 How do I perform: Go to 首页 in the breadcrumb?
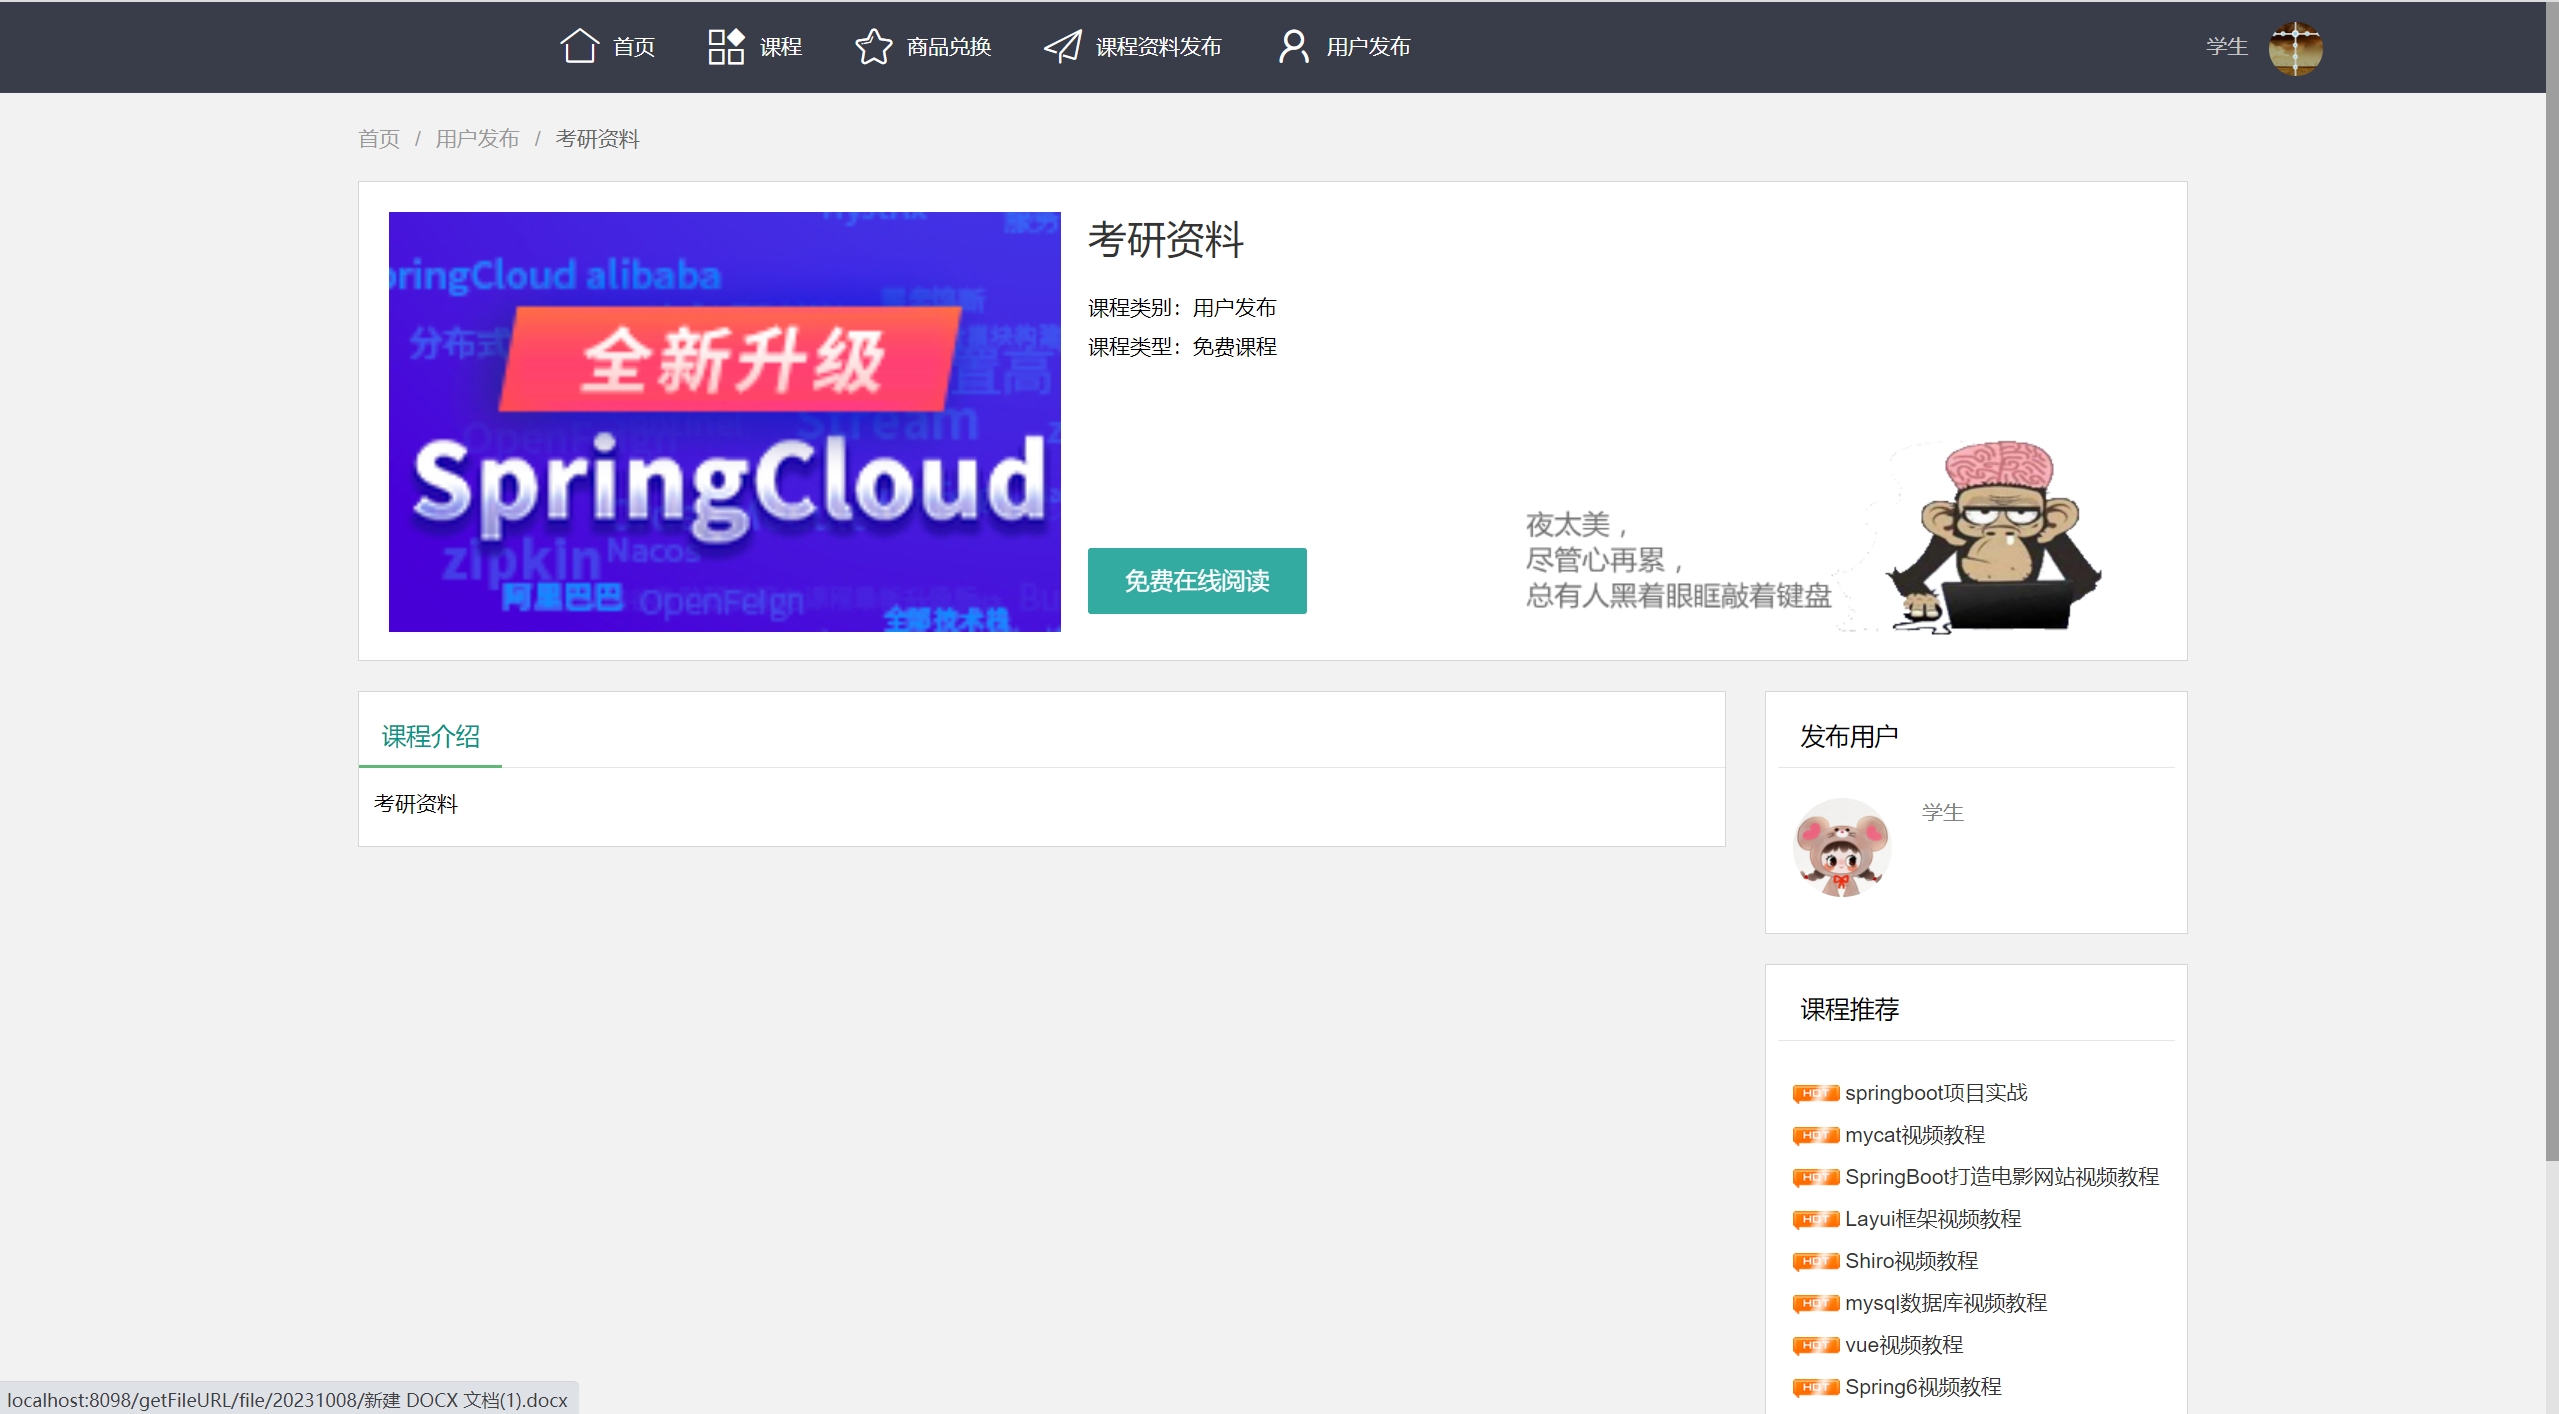point(379,139)
